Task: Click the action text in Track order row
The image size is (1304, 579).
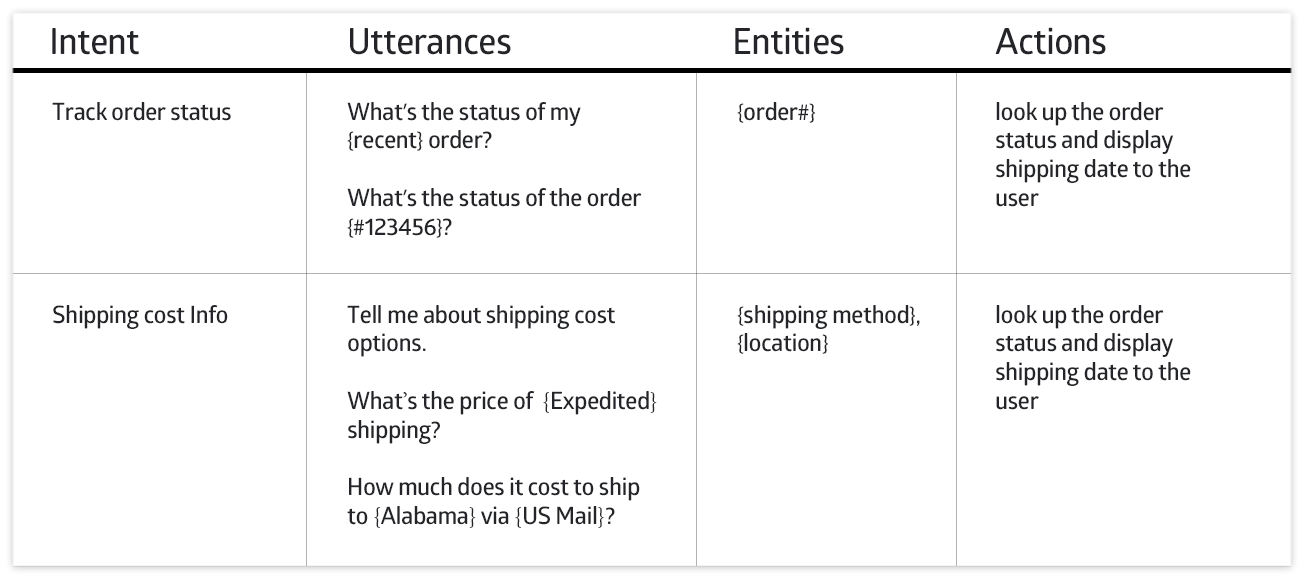Action: pyautogui.click(x=1092, y=155)
